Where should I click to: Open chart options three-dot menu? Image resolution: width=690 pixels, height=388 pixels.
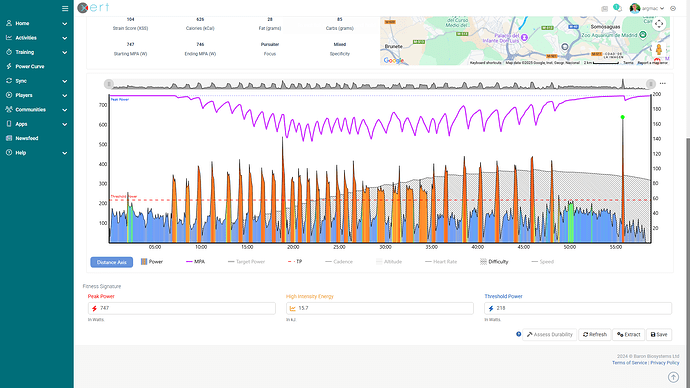(663, 84)
